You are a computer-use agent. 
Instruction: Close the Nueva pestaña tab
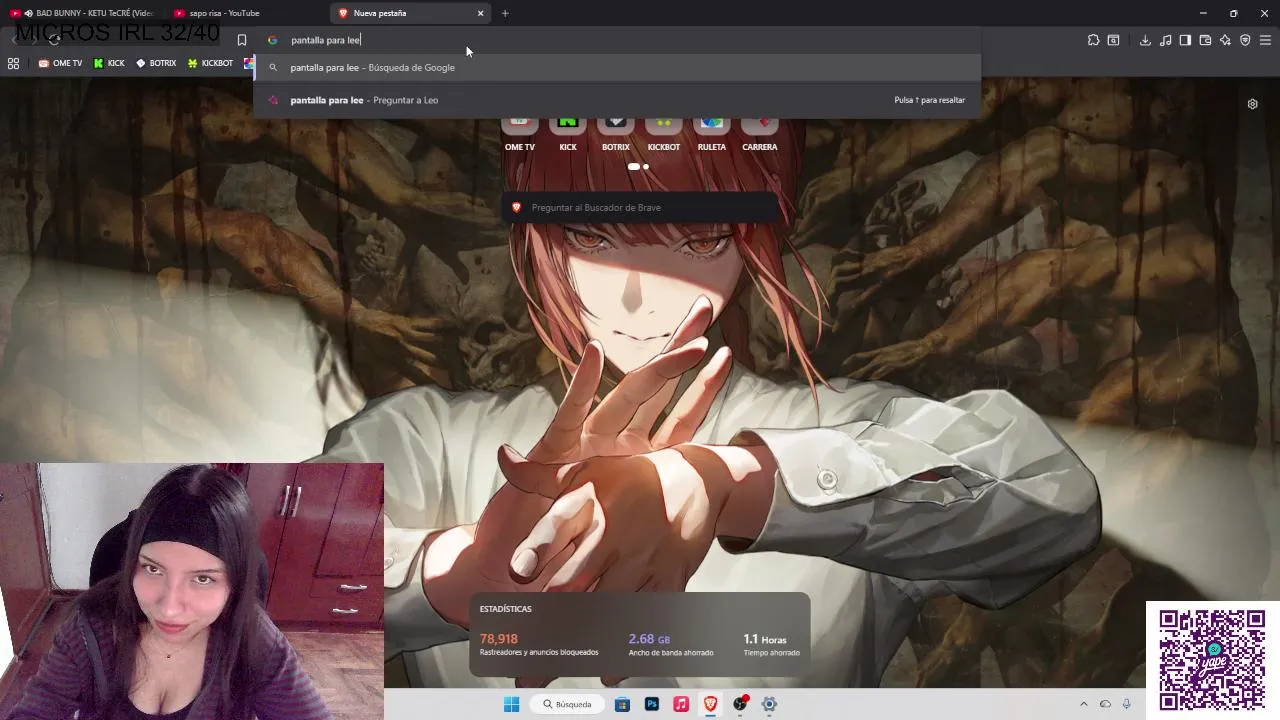pos(480,13)
